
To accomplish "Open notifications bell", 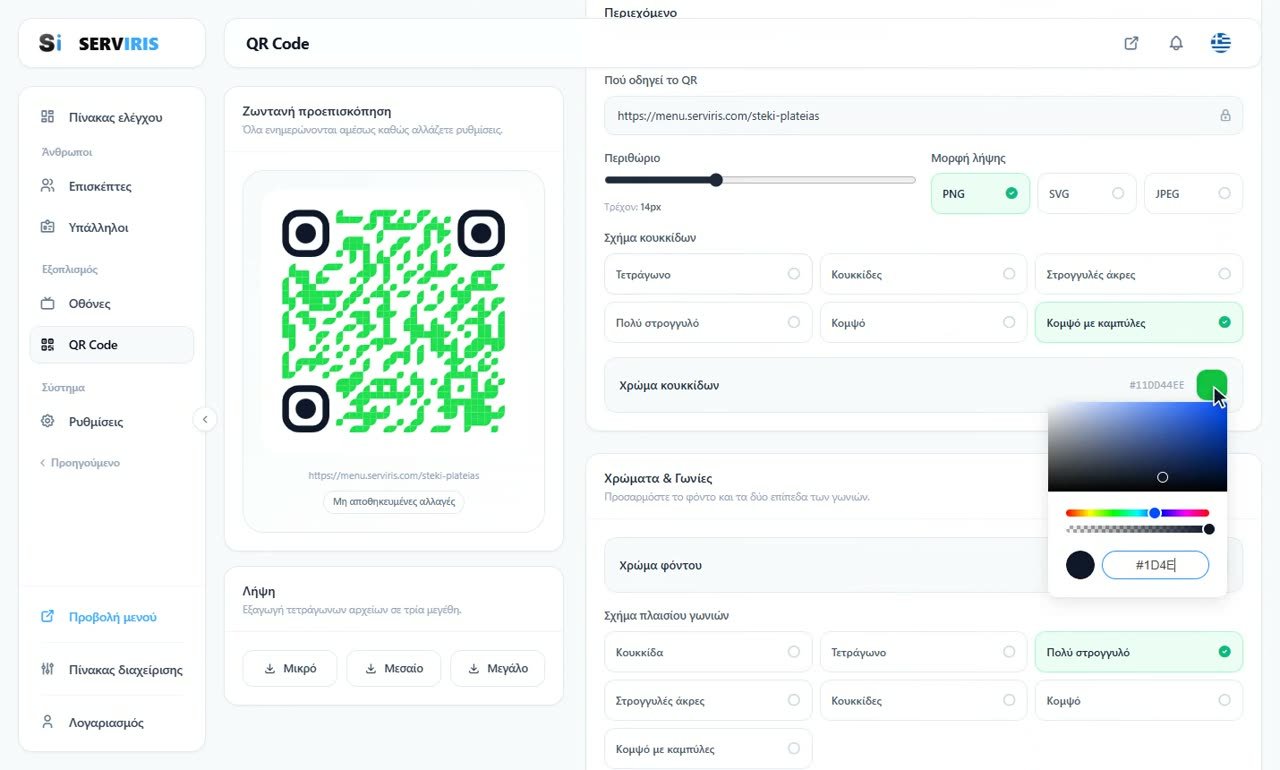I will click(x=1176, y=43).
